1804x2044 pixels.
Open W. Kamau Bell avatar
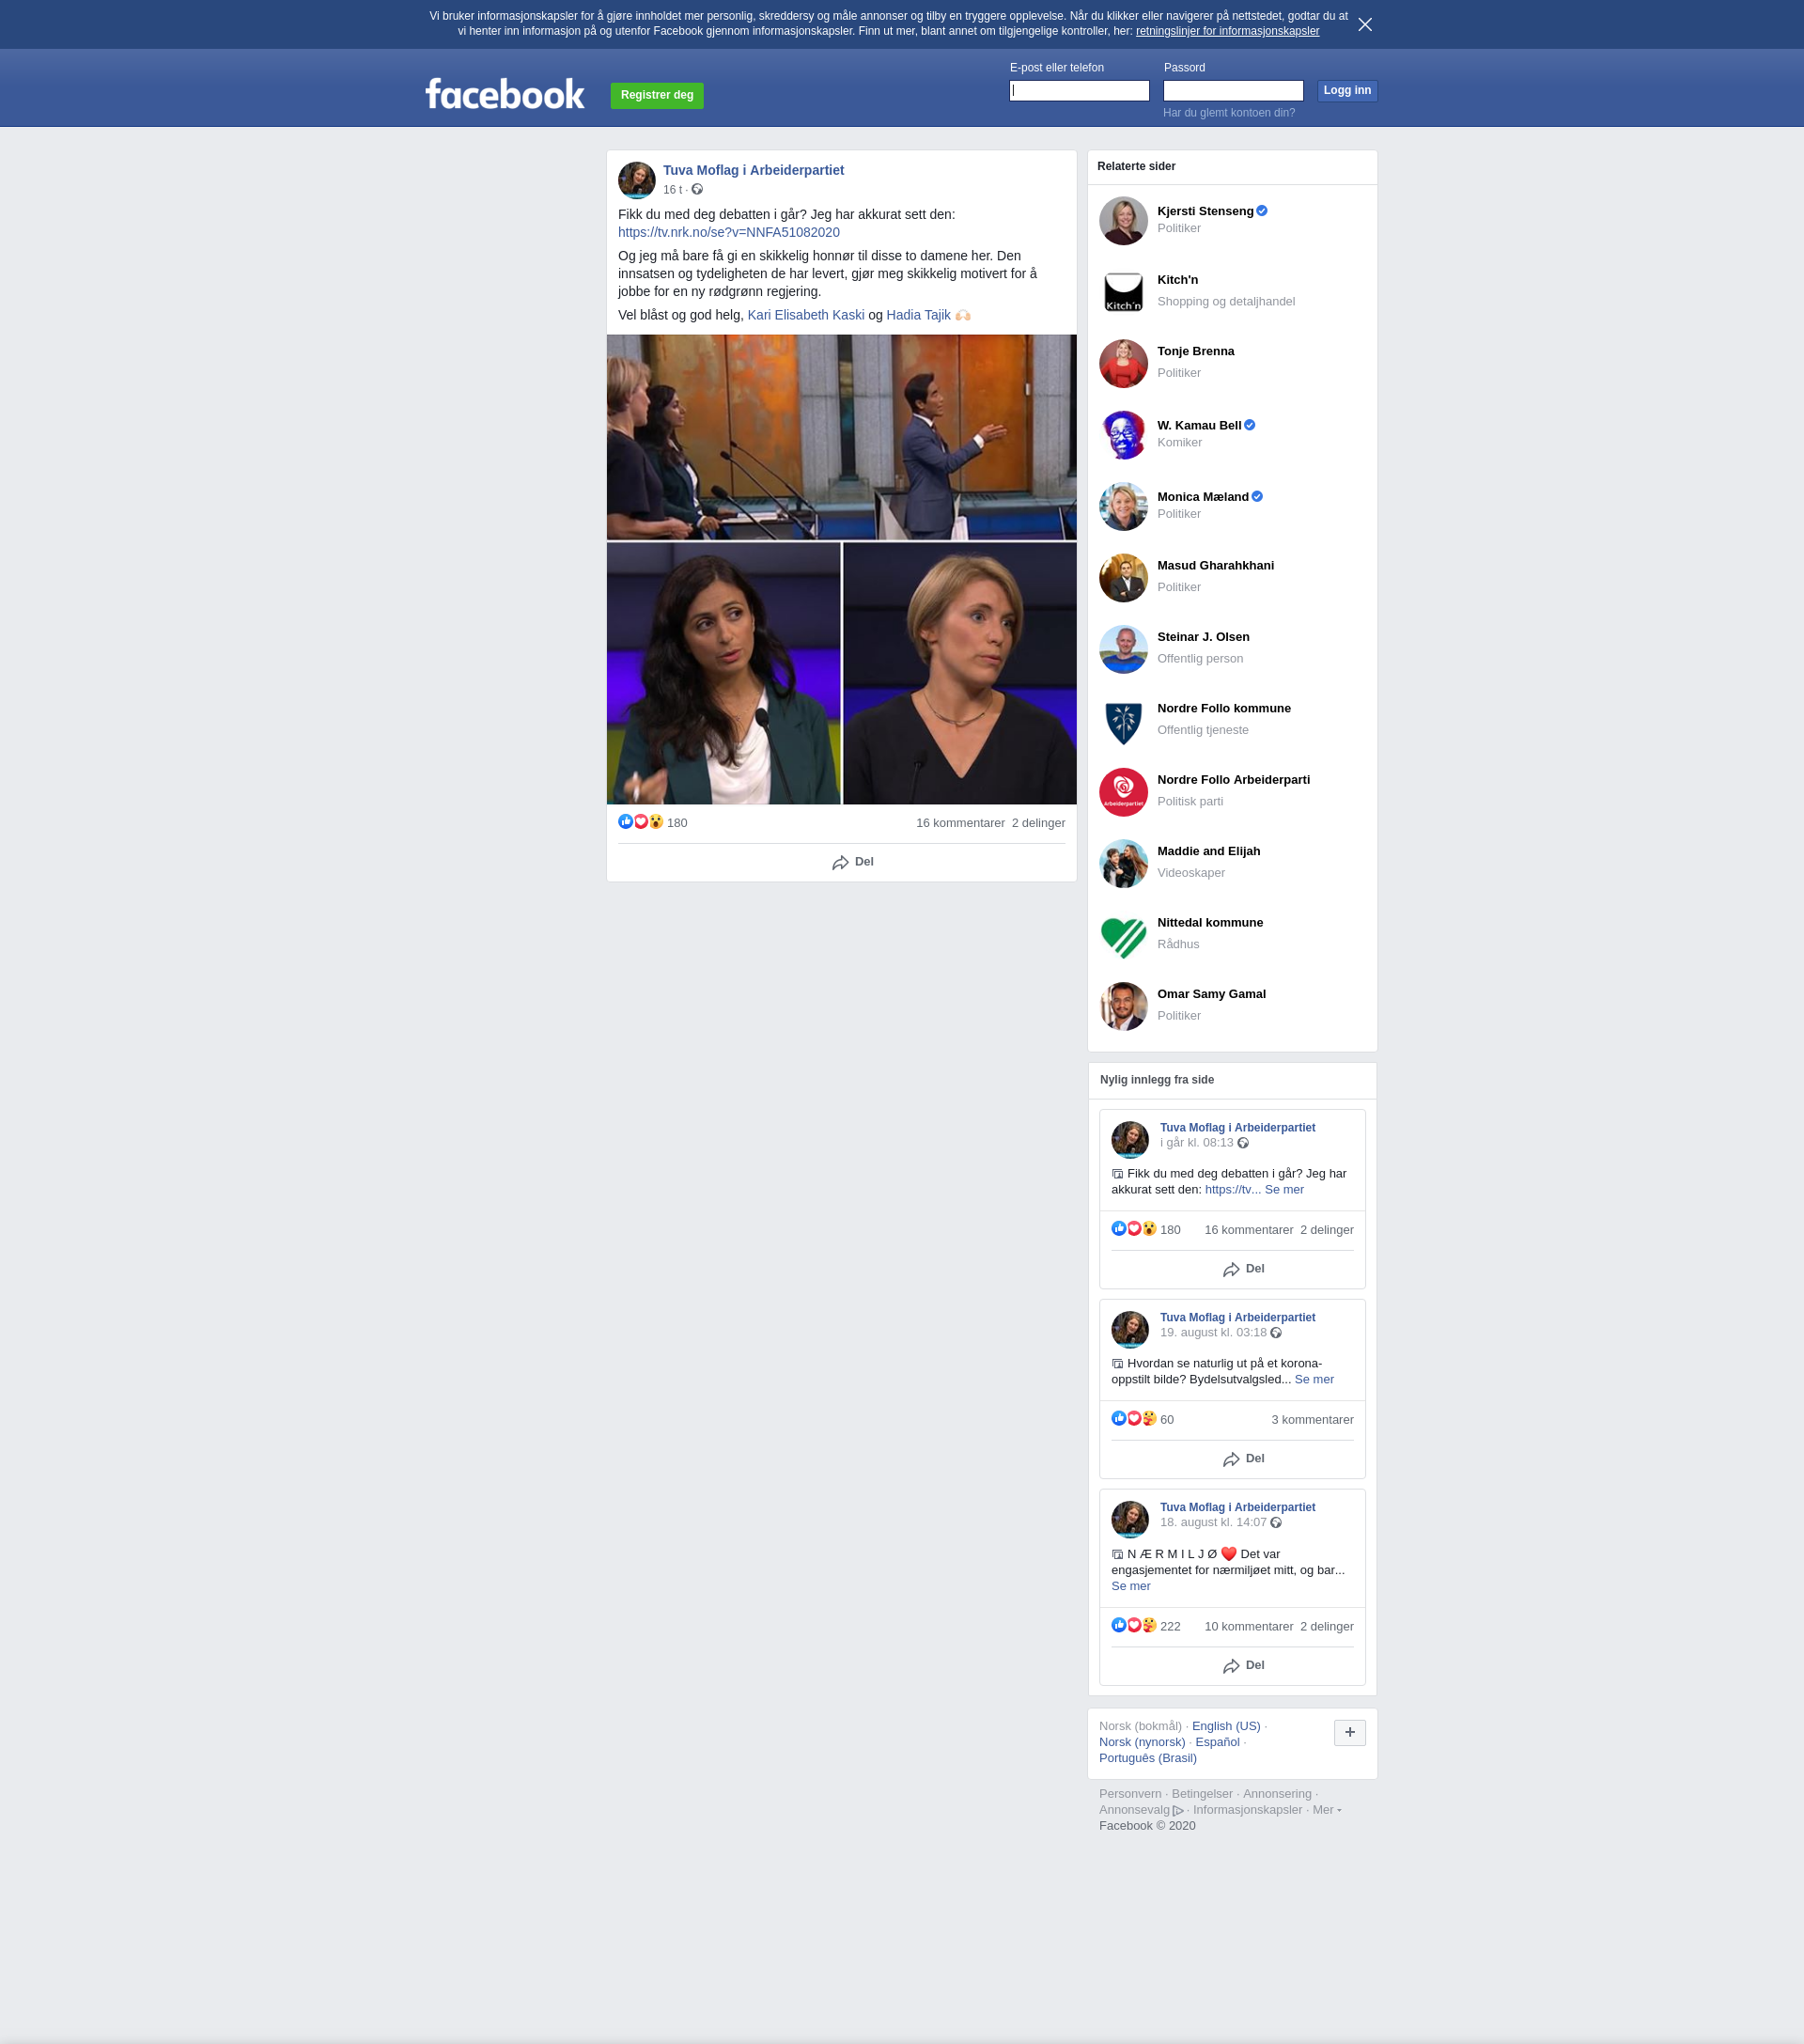[1123, 435]
